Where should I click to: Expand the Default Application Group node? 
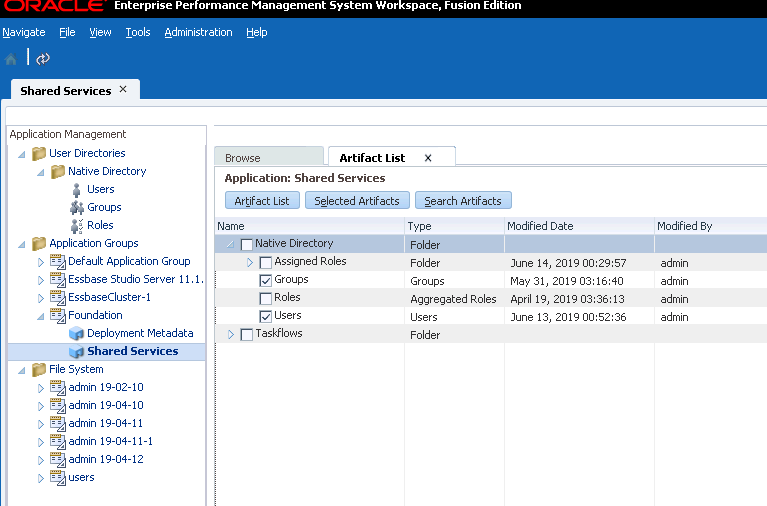[x=41, y=262]
